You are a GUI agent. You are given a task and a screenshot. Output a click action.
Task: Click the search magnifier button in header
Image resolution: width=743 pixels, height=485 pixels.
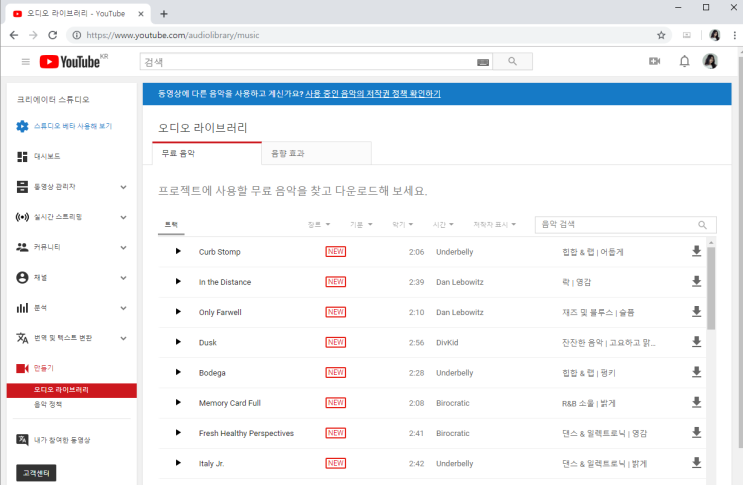[x=512, y=62]
